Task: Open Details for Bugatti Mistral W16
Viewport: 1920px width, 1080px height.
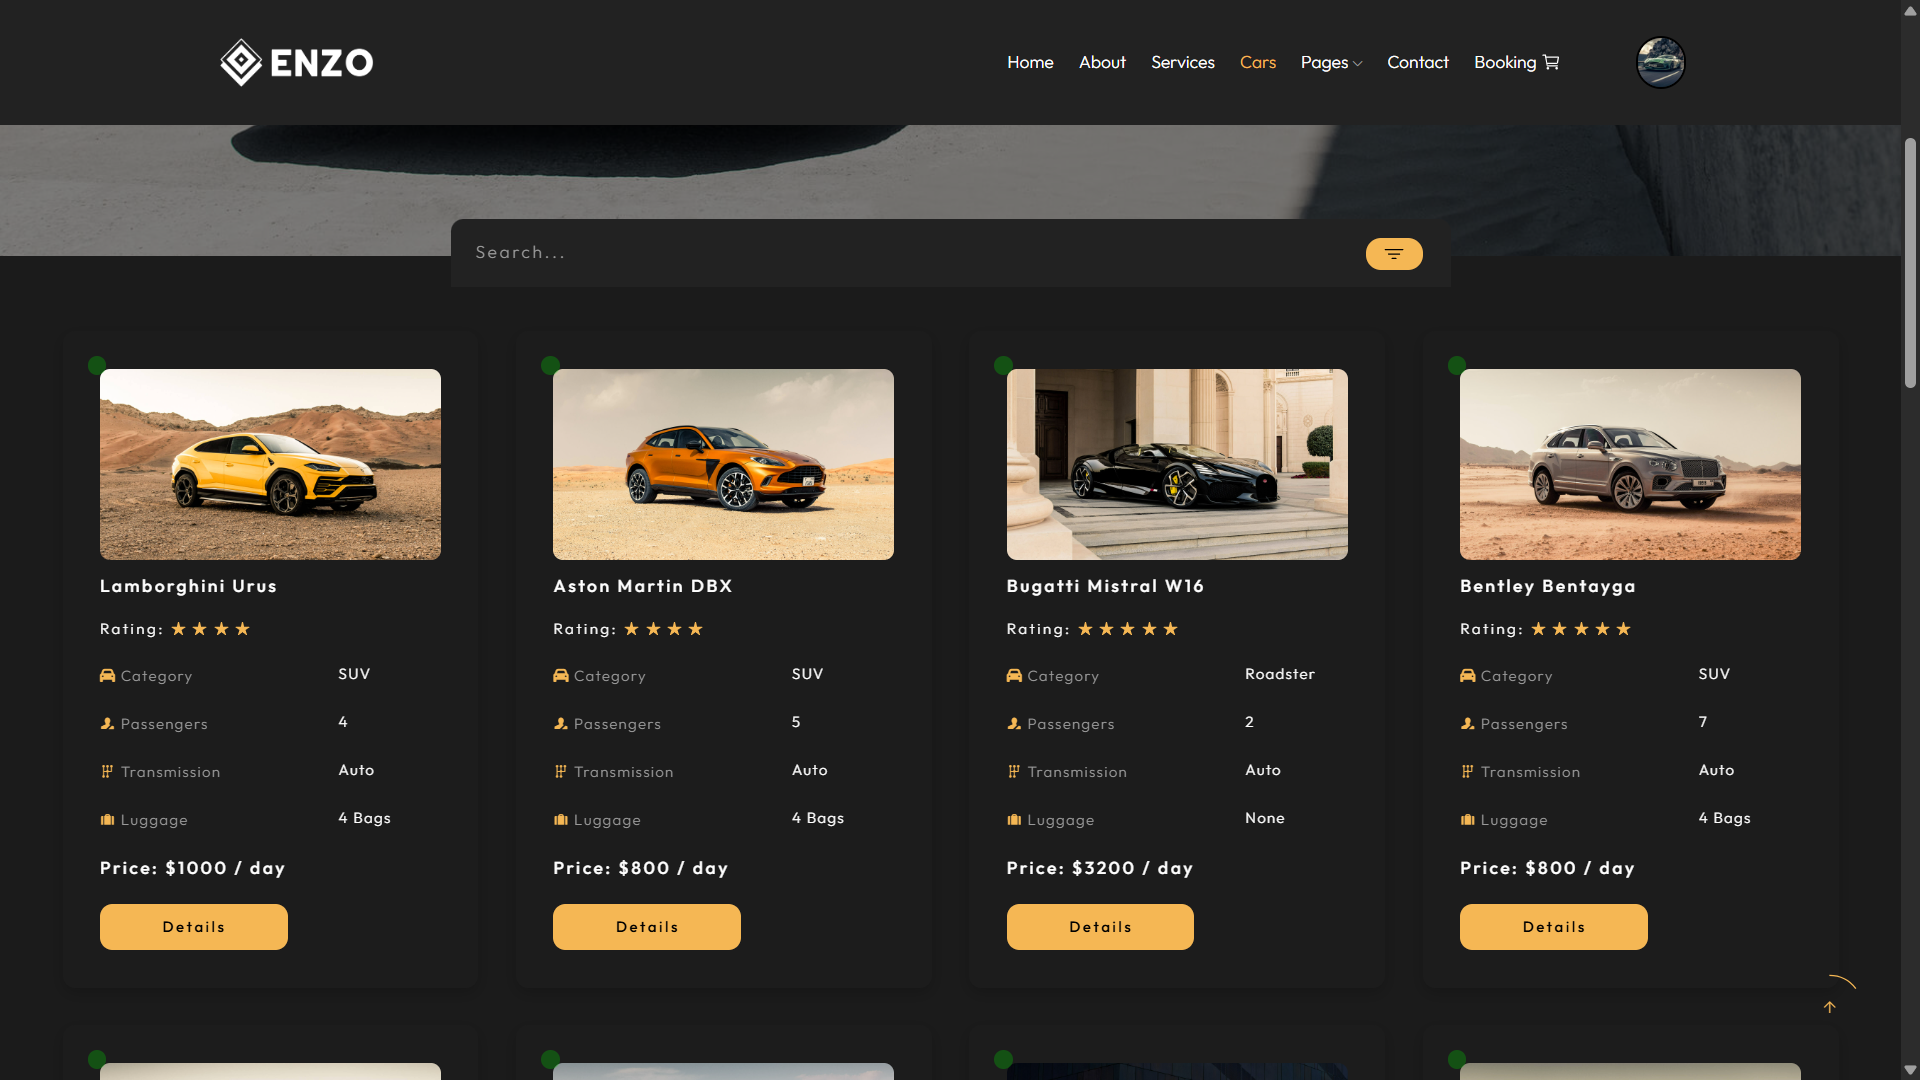Action: point(1100,927)
